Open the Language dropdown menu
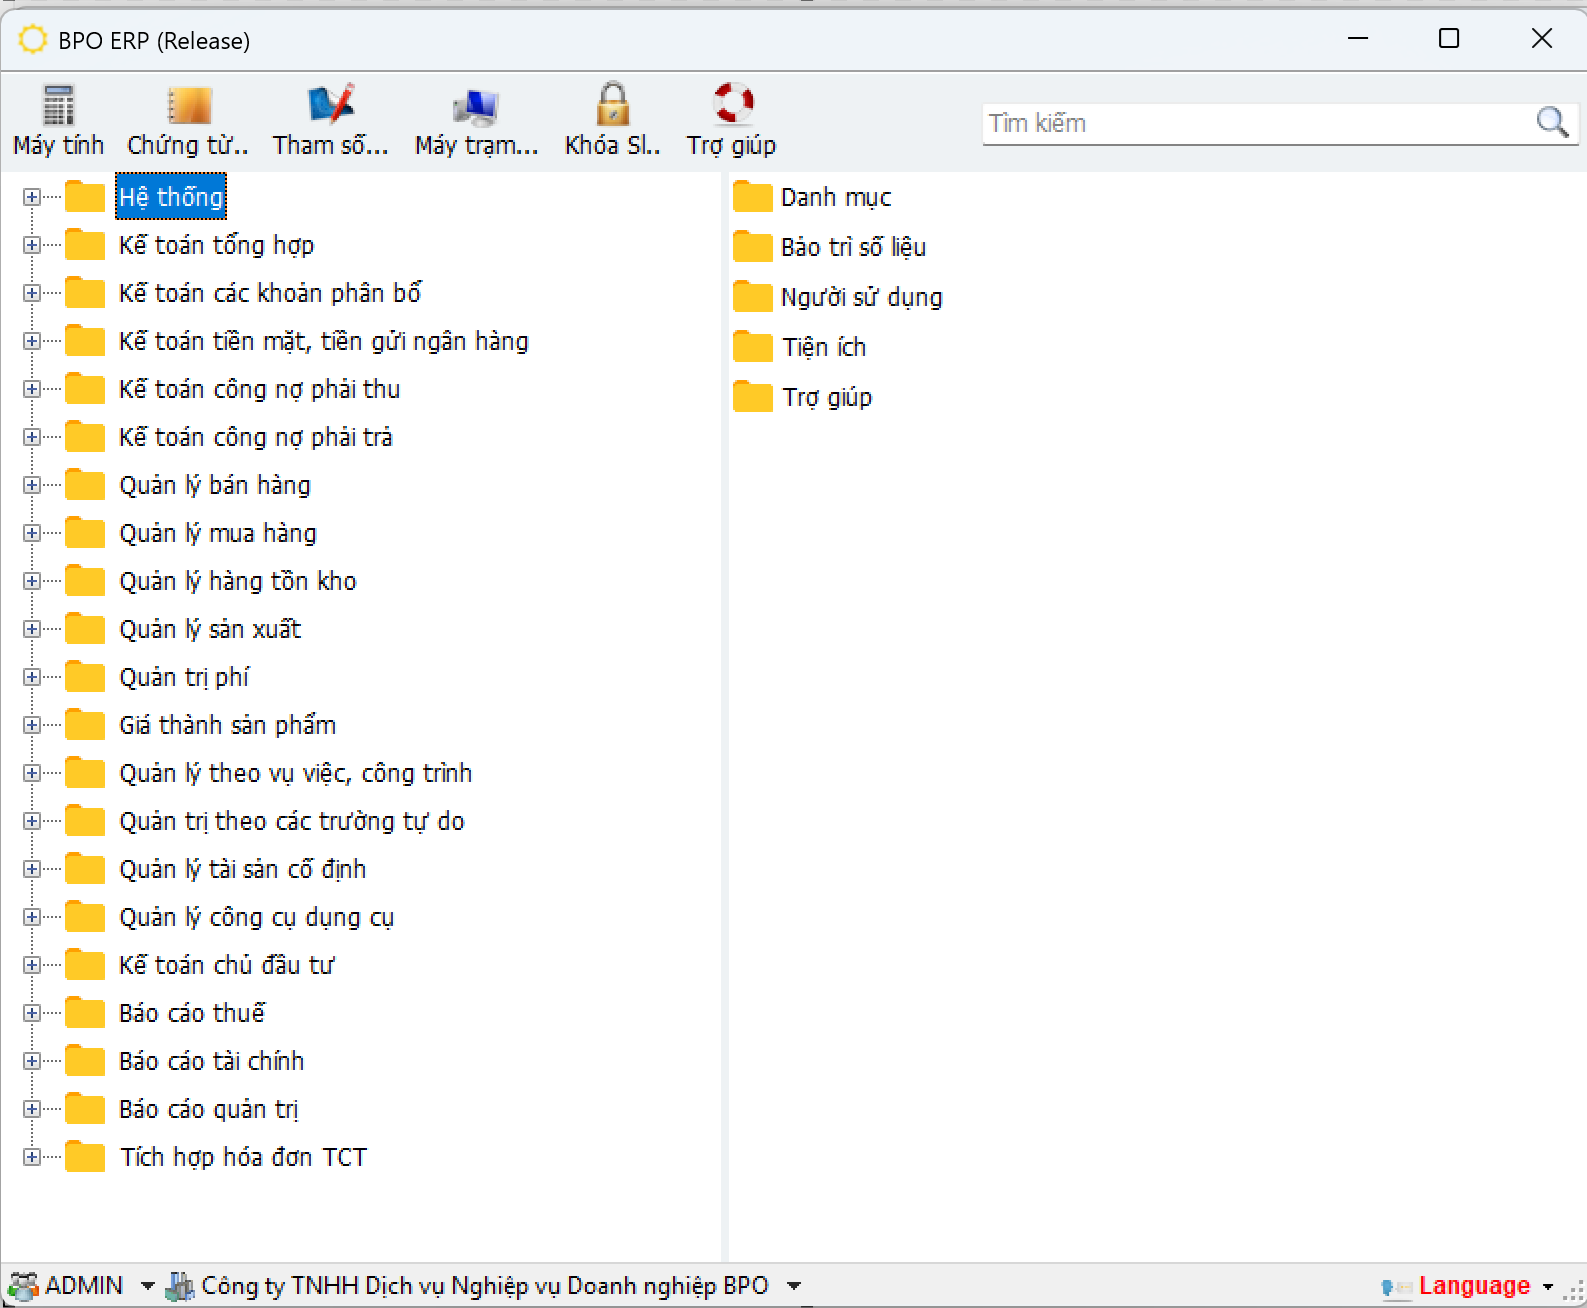1587x1308 pixels. [1546, 1287]
